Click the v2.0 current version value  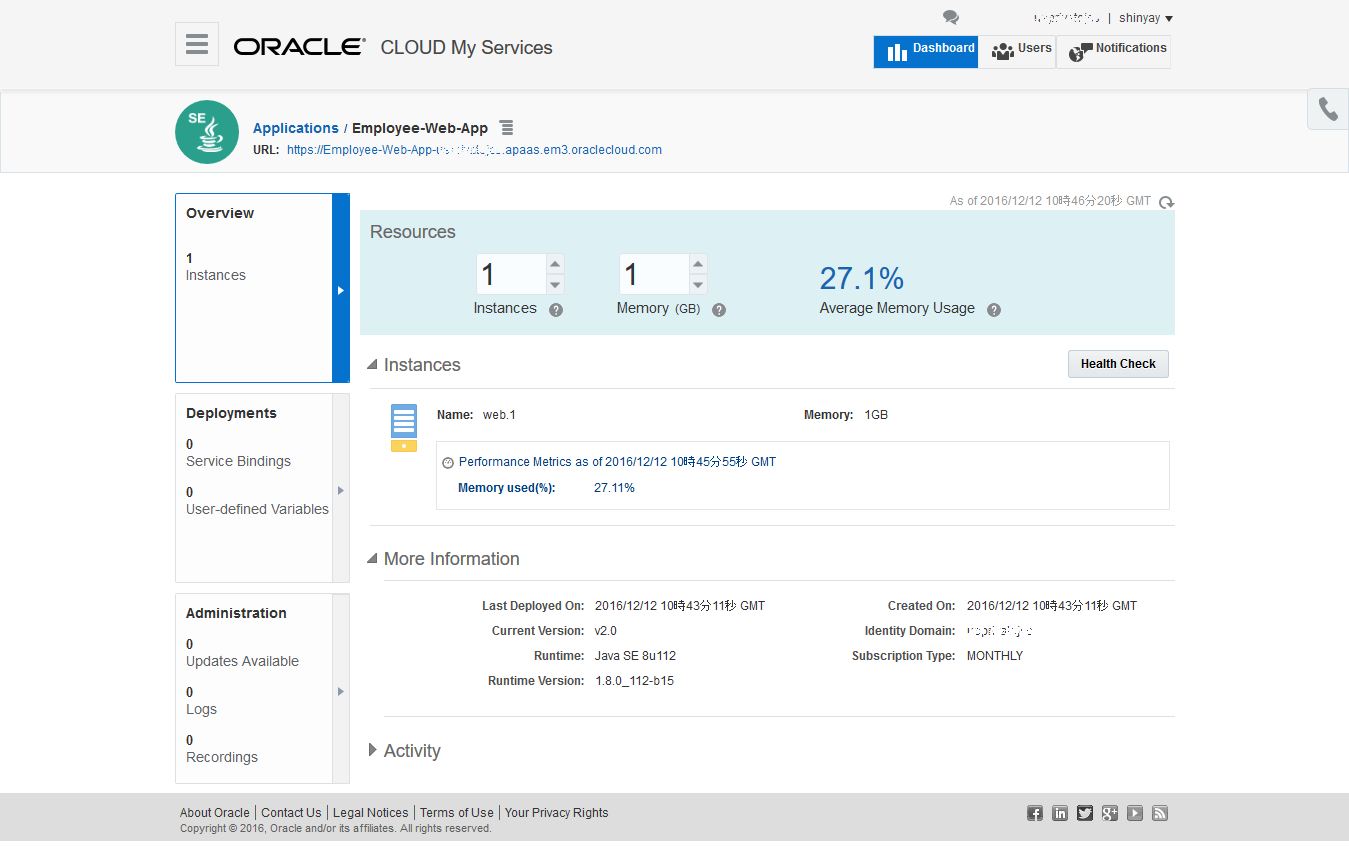[606, 631]
